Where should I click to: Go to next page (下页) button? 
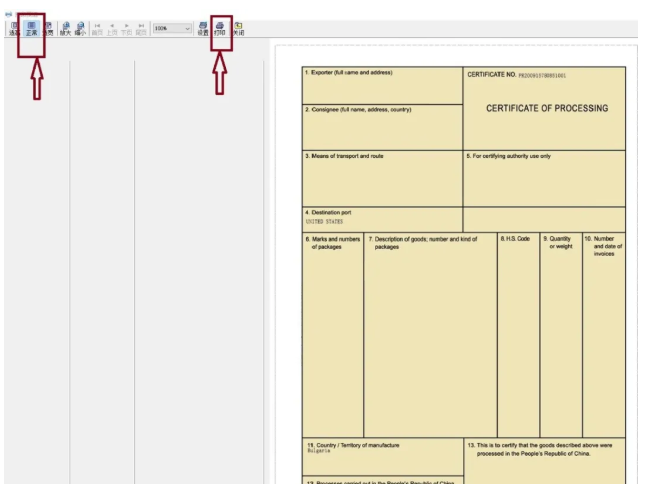[127, 28]
